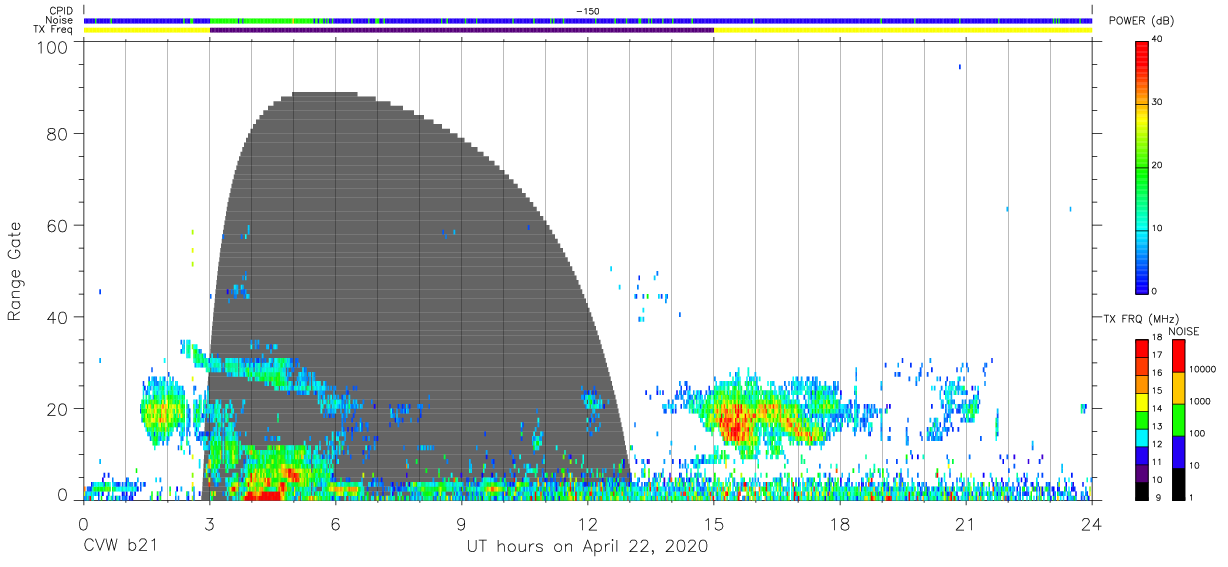
Task: Click the purple segment of TX Freq bar
Action: [462, 30]
